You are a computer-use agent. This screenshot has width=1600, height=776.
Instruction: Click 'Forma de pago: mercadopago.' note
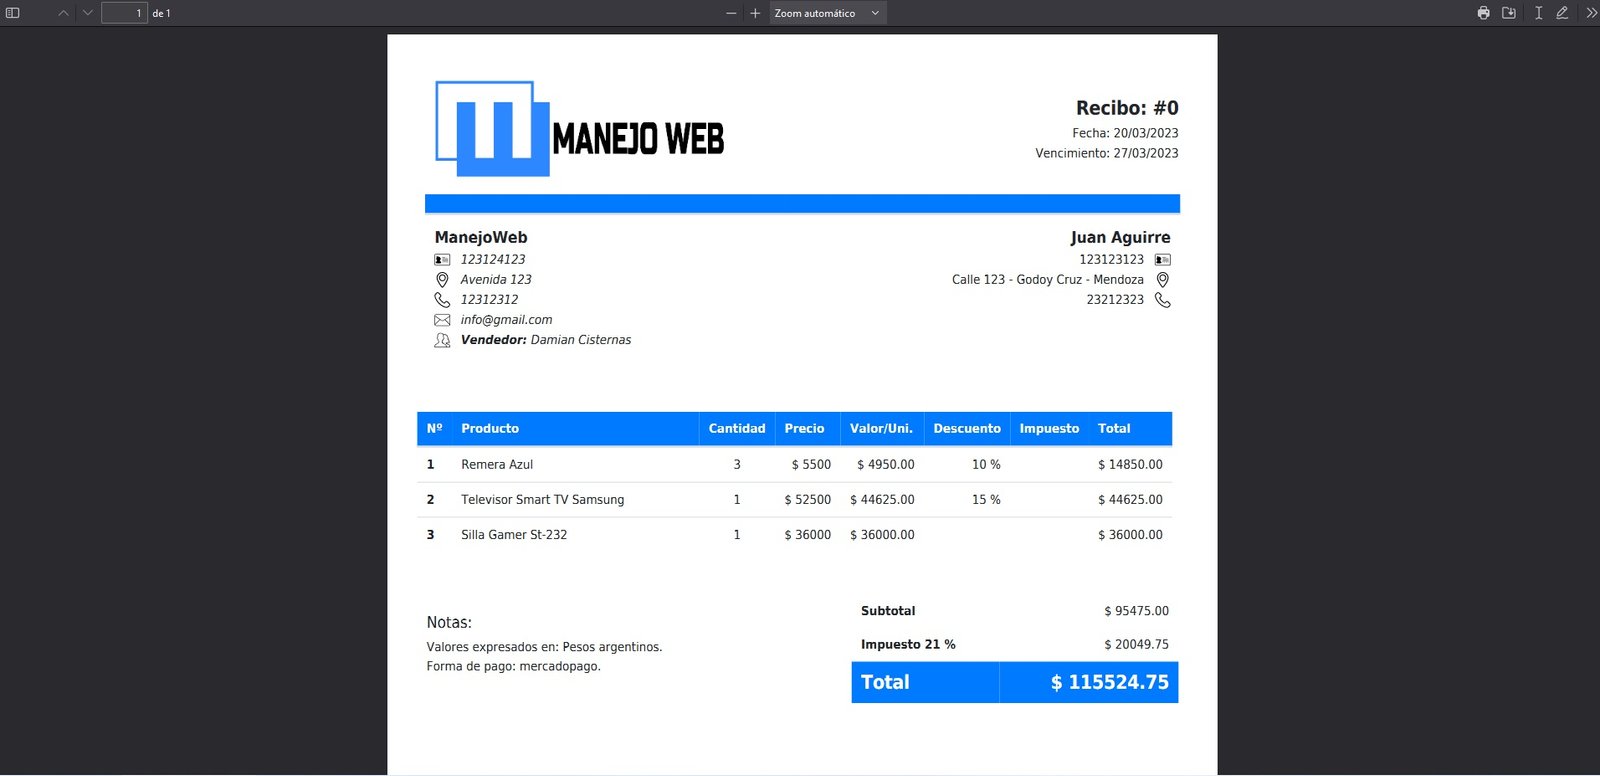click(x=513, y=667)
